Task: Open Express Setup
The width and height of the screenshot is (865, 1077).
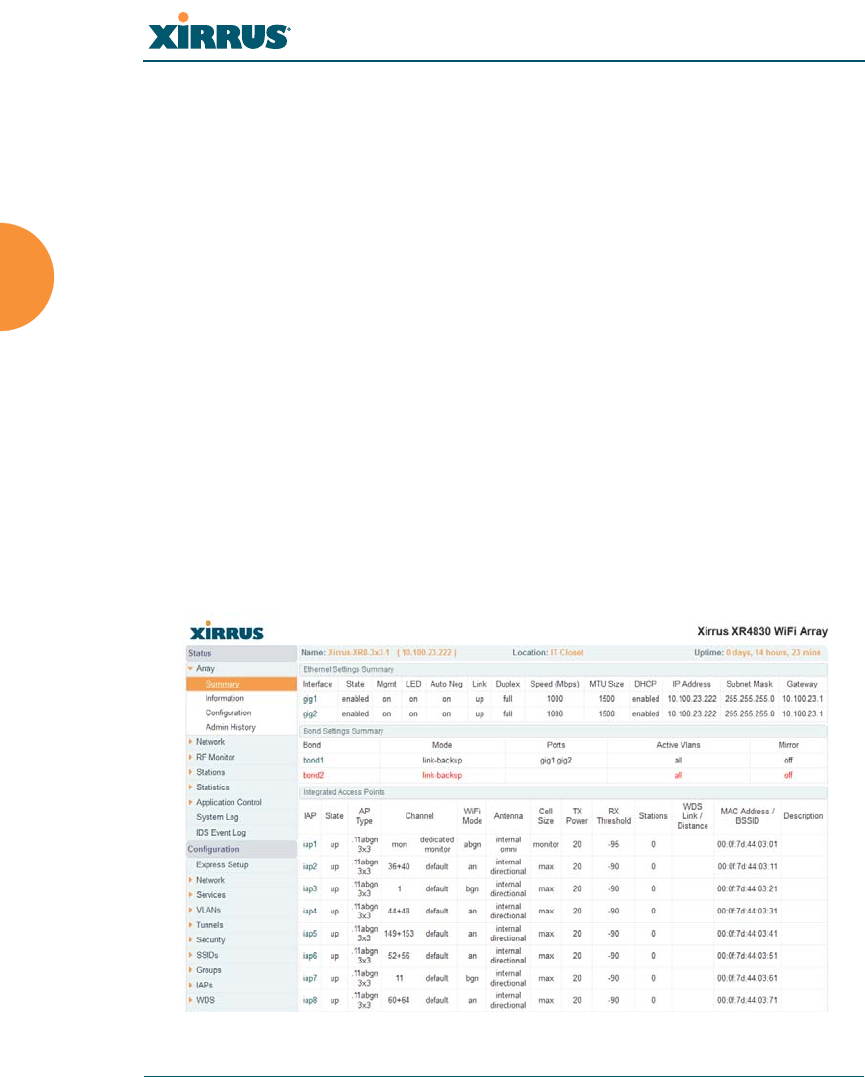Action: 222,865
